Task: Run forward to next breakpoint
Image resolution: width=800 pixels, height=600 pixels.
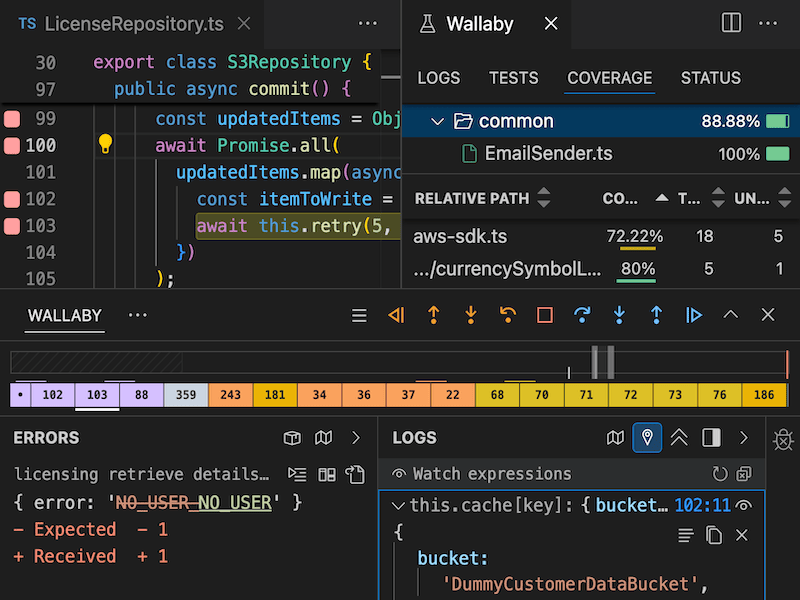Action: (693, 315)
